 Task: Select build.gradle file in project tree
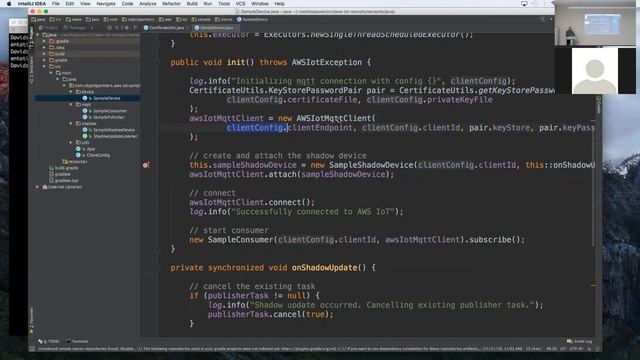pos(64,168)
